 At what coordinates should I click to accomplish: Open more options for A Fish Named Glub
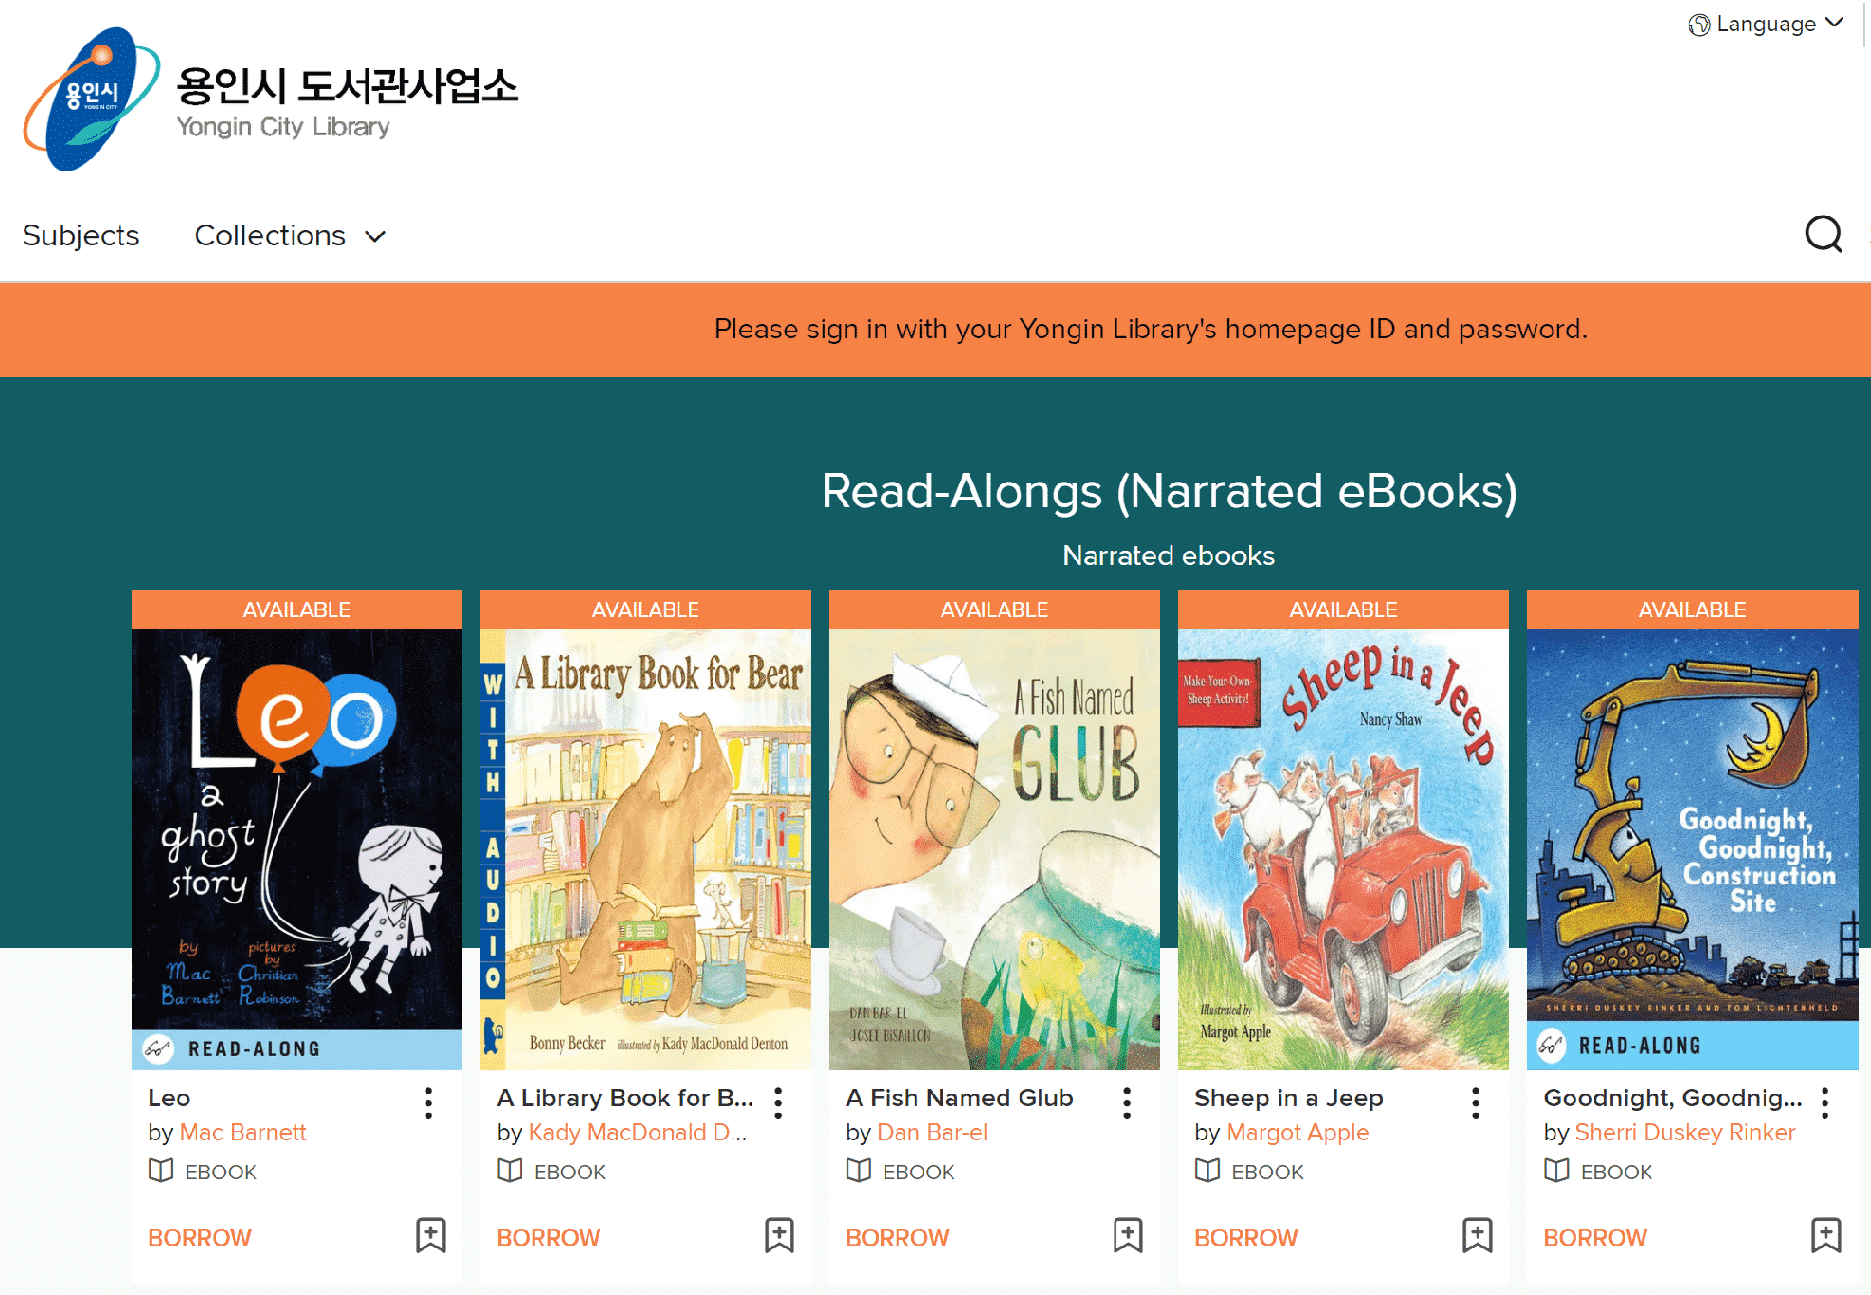click(x=1126, y=1103)
